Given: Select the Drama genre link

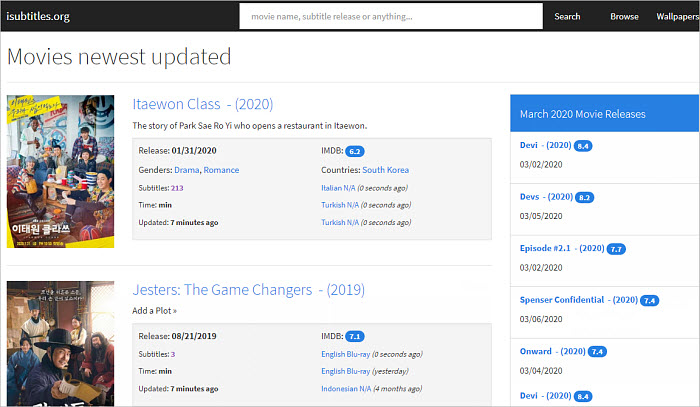Looking at the screenshot, I should (187, 170).
